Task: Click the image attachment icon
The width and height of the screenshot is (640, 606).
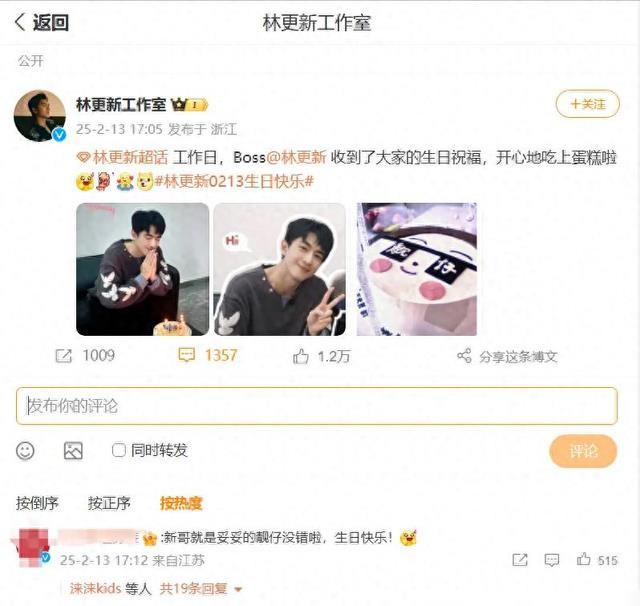Action: 73,451
